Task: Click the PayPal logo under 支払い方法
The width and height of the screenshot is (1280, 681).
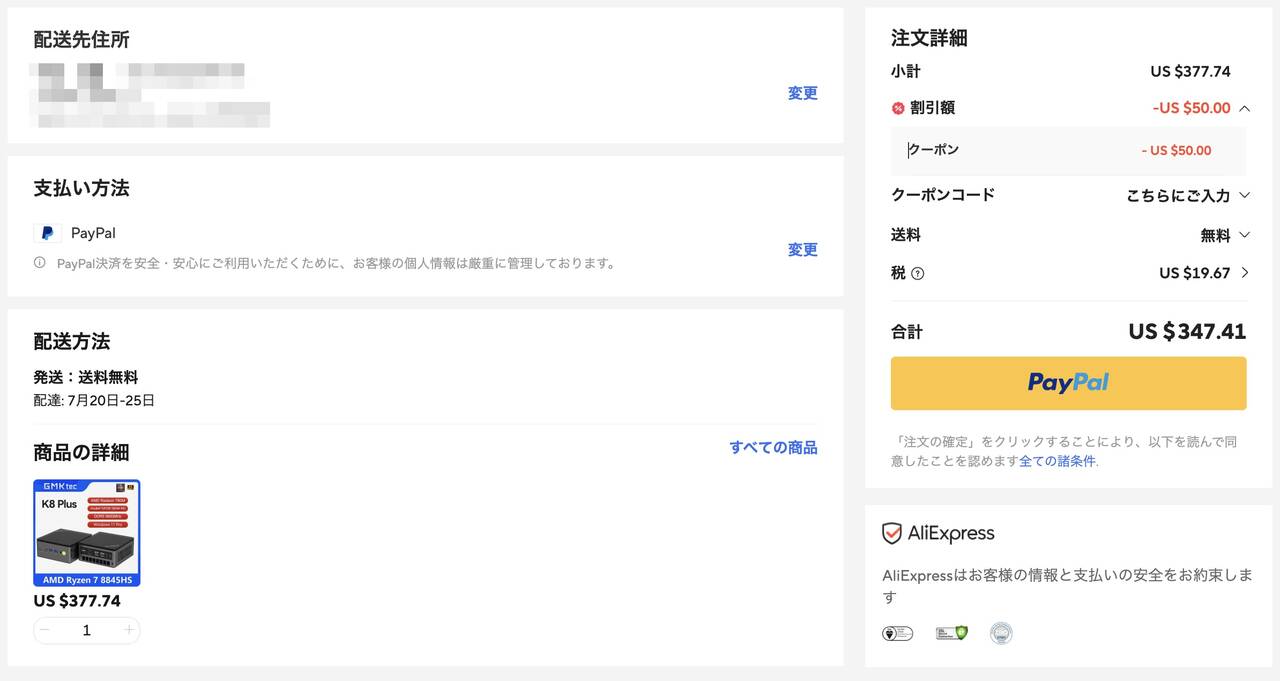Action: coord(47,233)
